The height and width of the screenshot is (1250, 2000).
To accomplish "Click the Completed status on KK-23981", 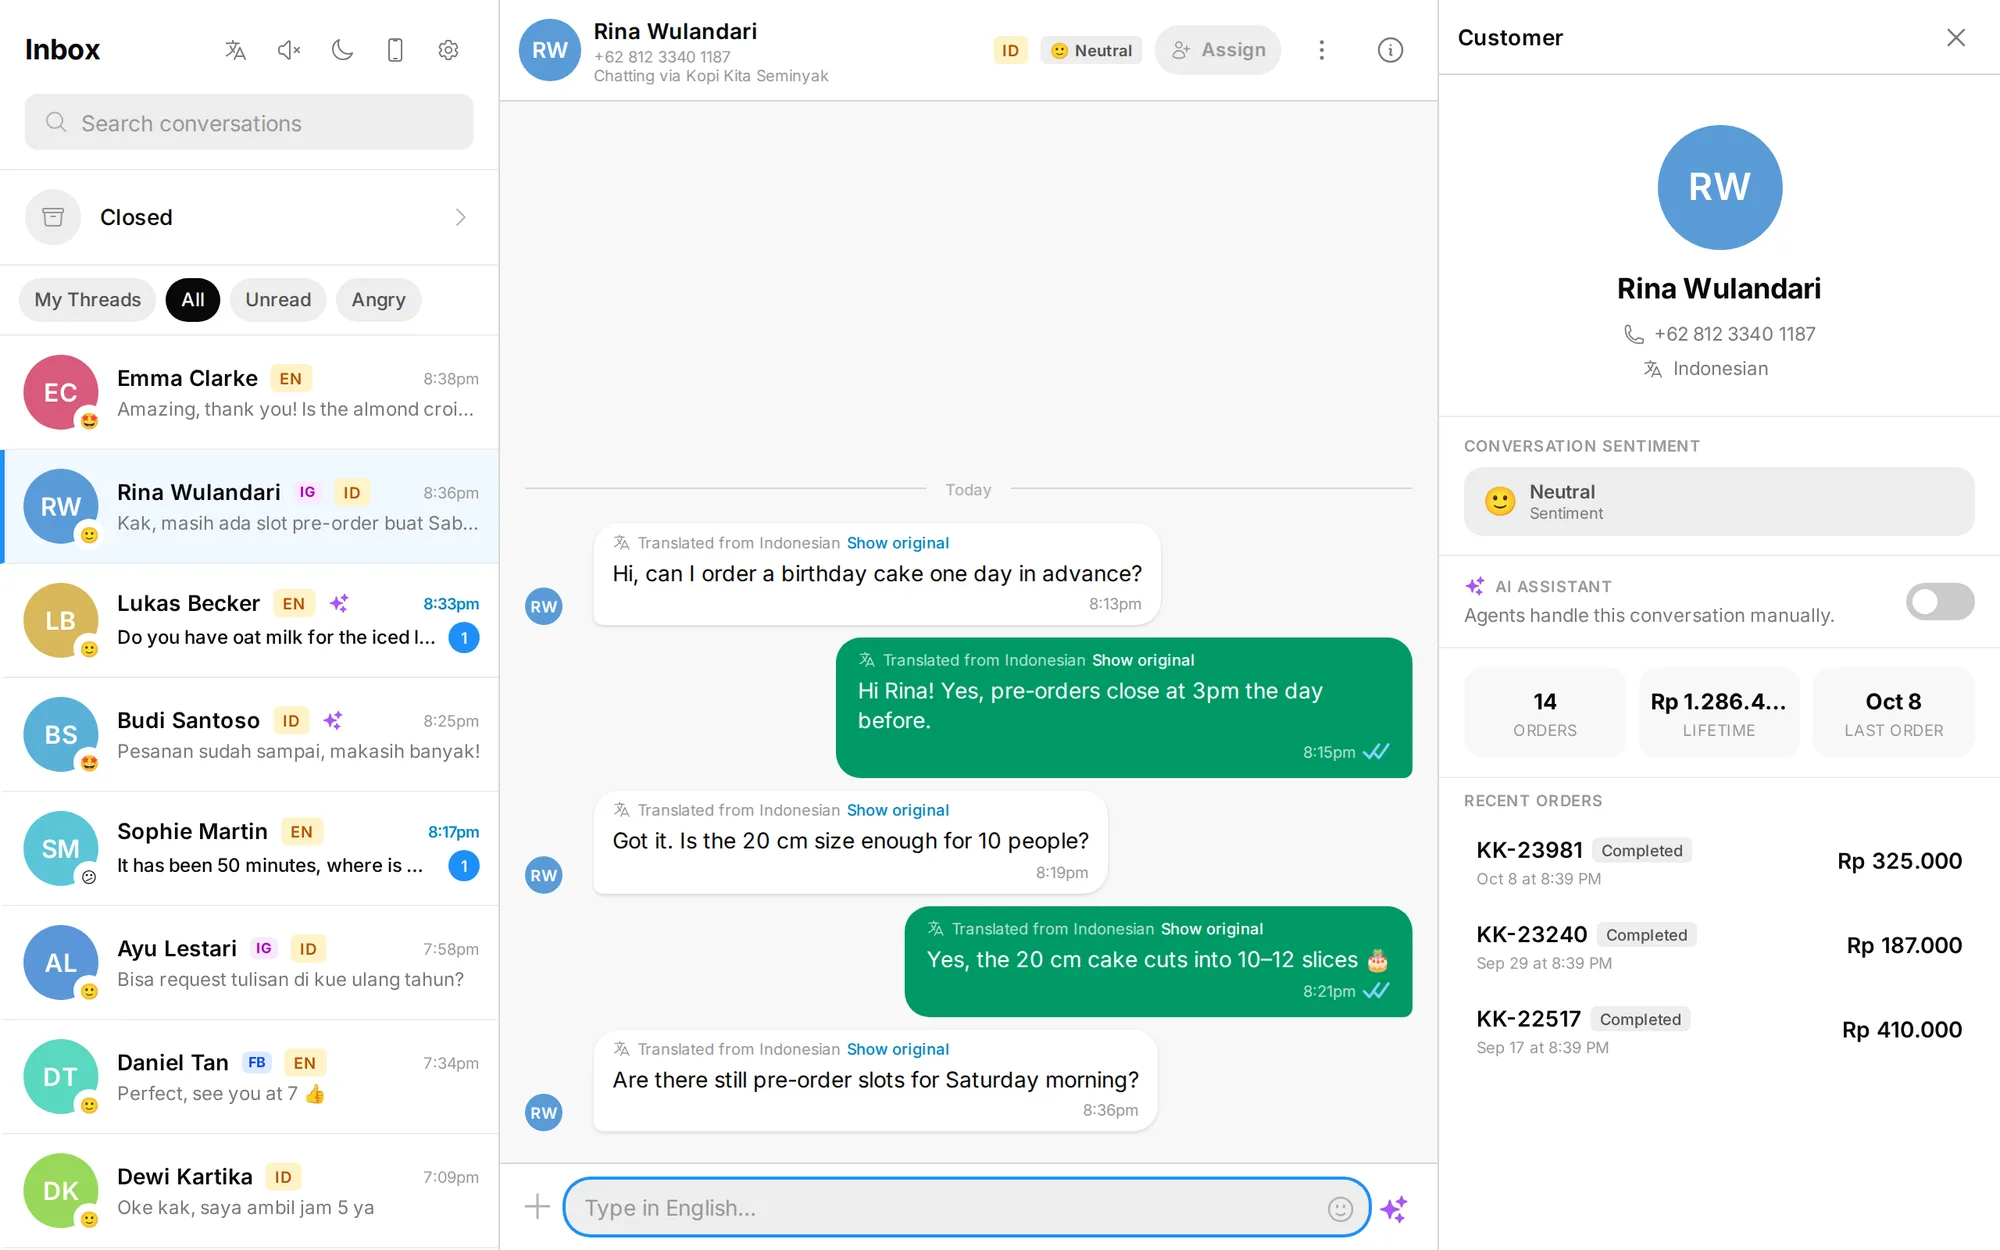I will coord(1641,850).
